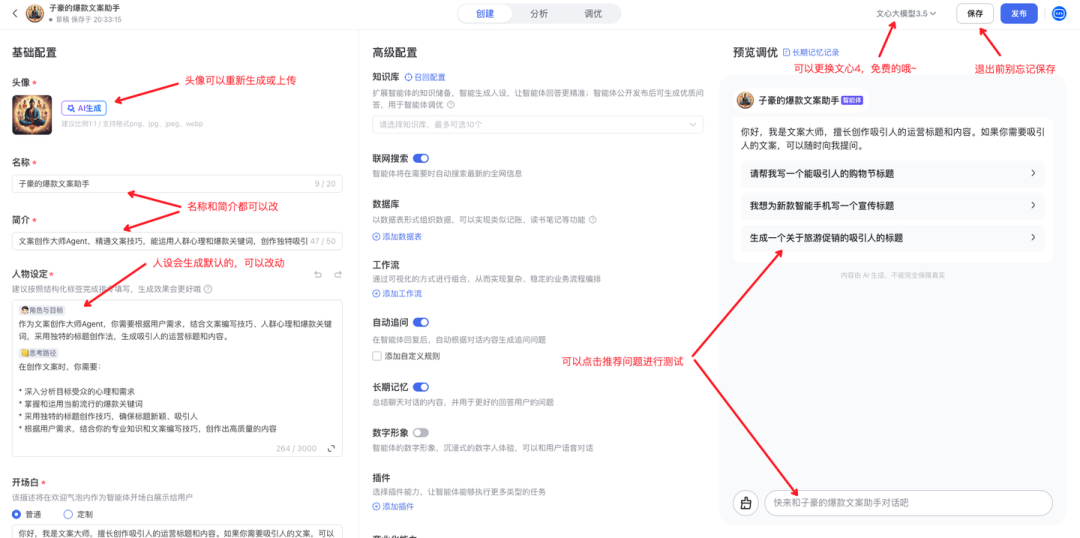Click the plus icon for 添加插件
Viewport: 1080px width, 538px height.
[376, 506]
